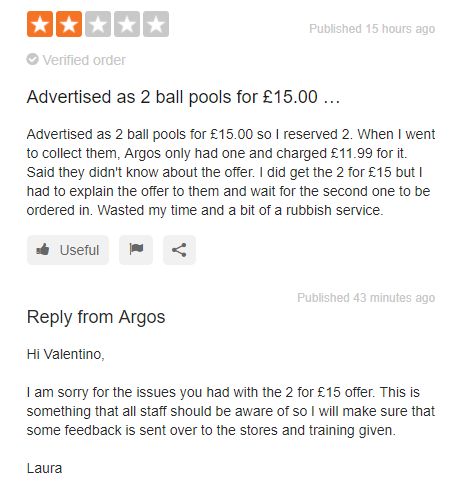Image resolution: width=449 pixels, height=488 pixels.
Task: Click the fifth grey rating star
Action: [156, 24]
